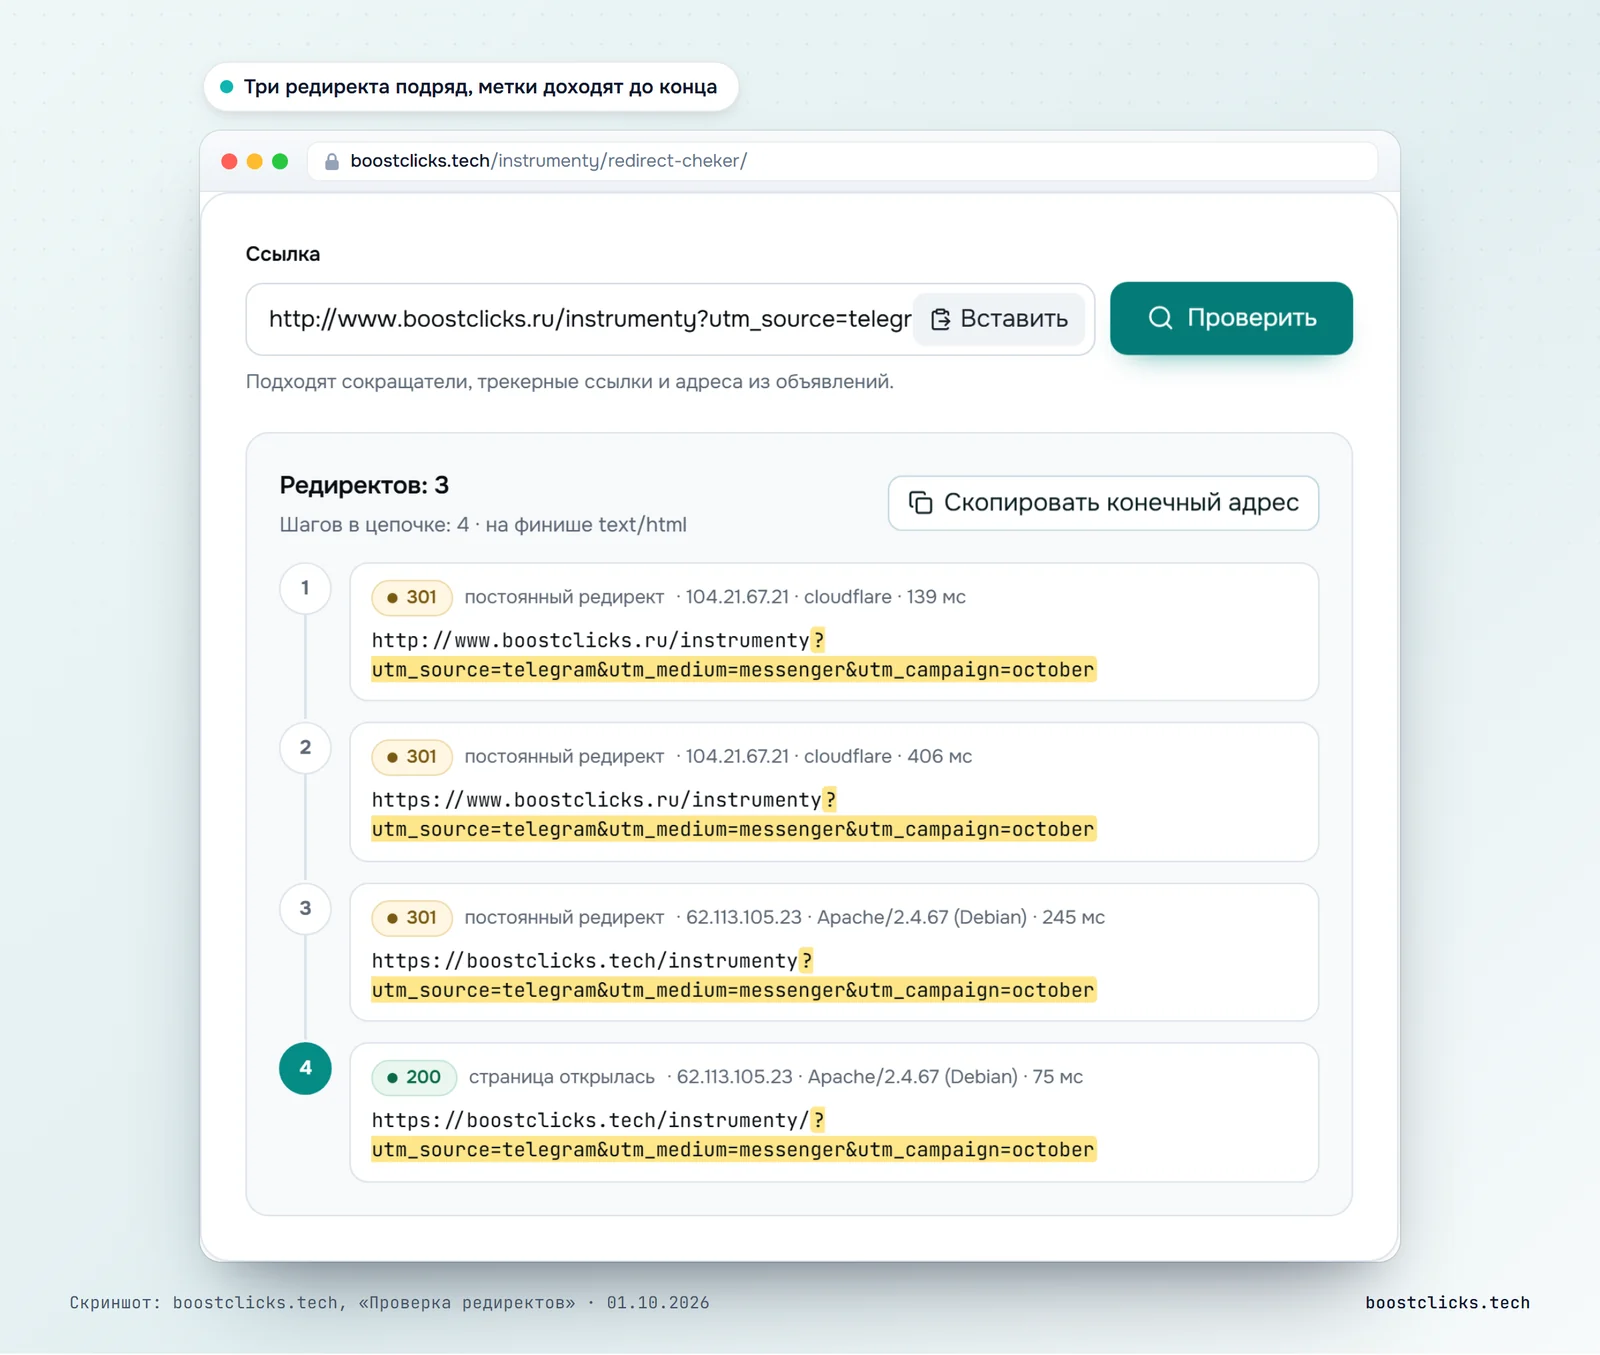Click the Ссылка field label
Viewport: 1600px width, 1355px height.
[283, 254]
